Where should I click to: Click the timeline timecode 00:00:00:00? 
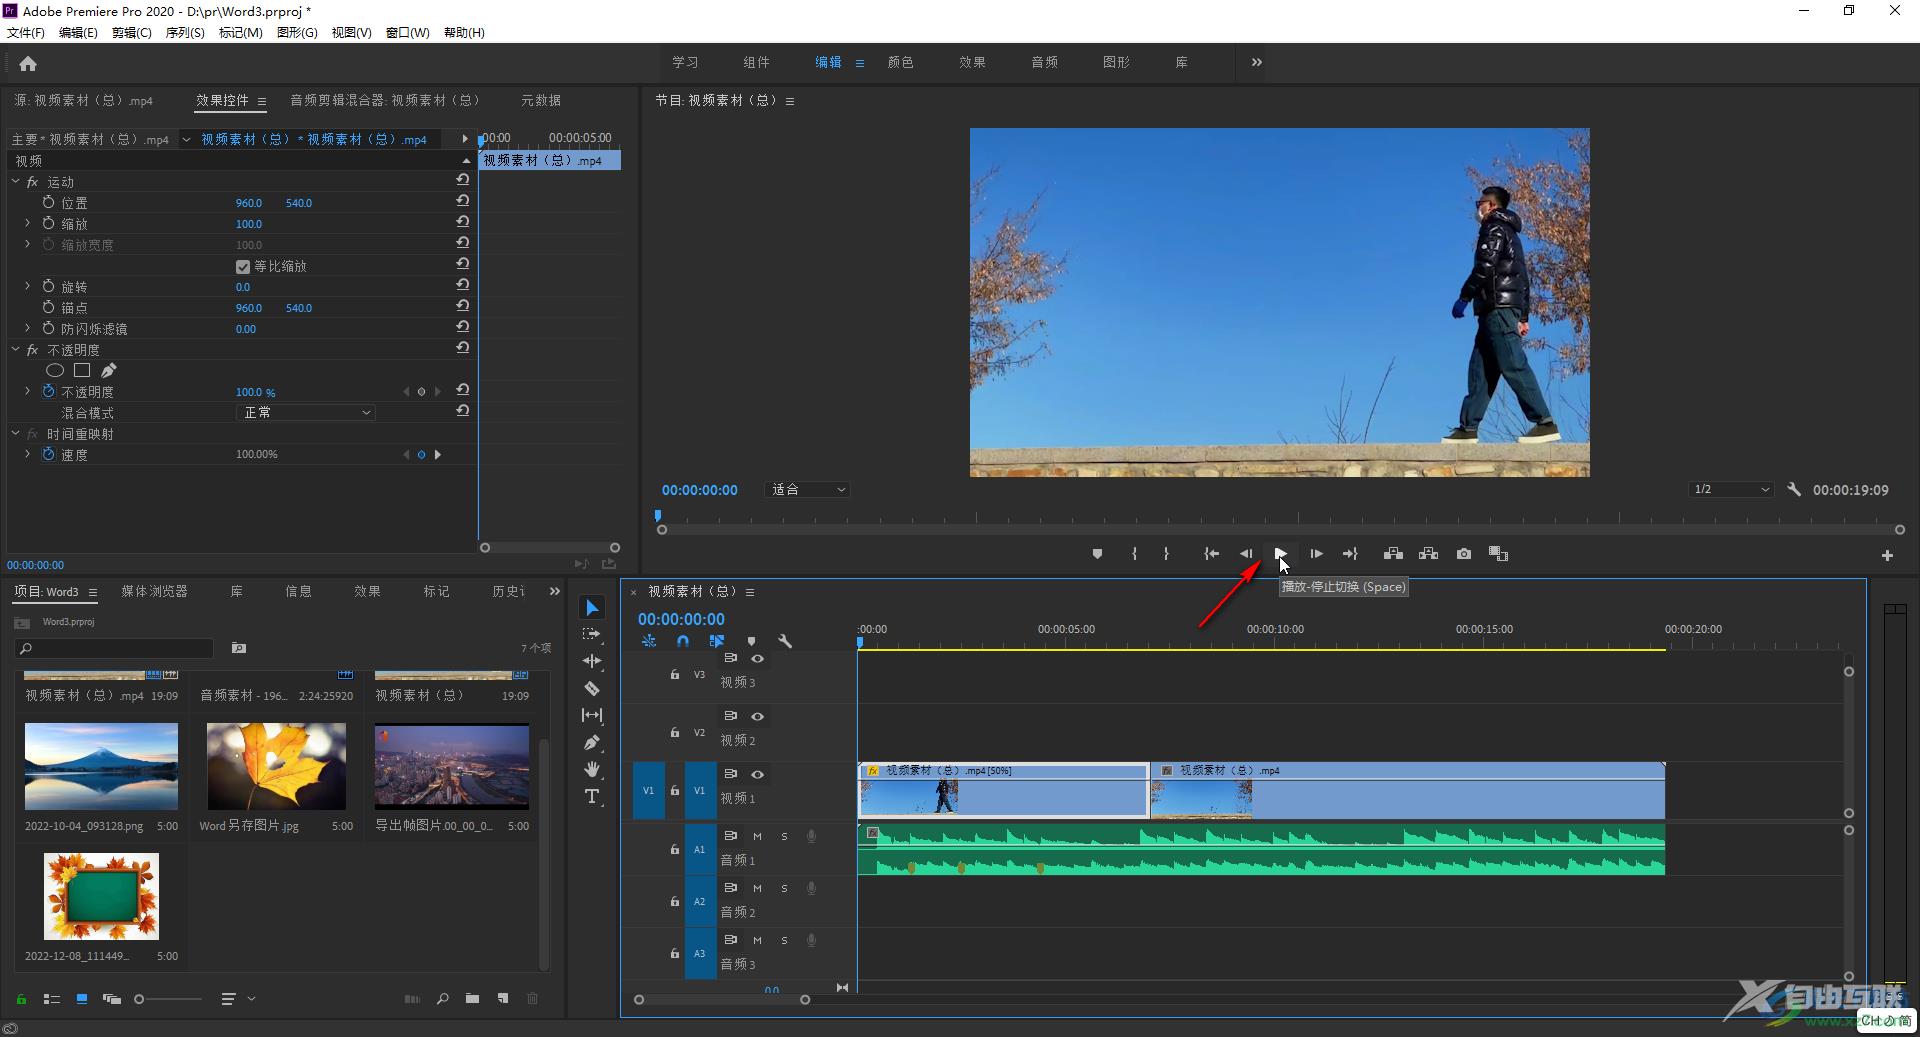[x=681, y=619]
